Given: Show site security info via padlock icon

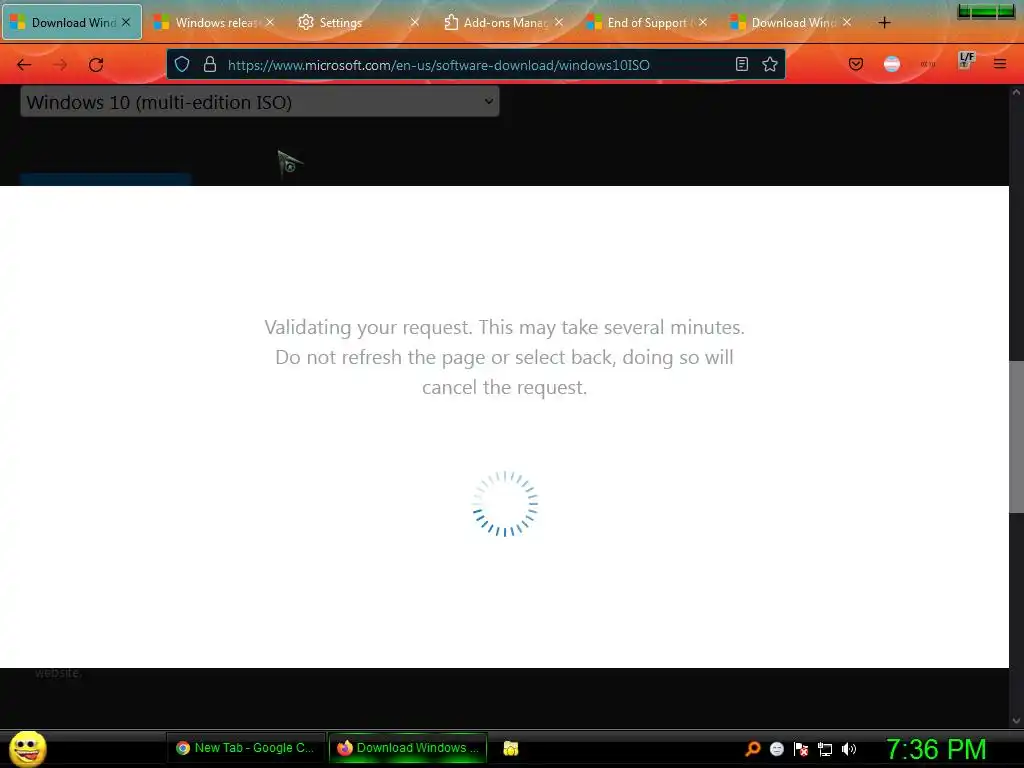Looking at the screenshot, I should 210,64.
